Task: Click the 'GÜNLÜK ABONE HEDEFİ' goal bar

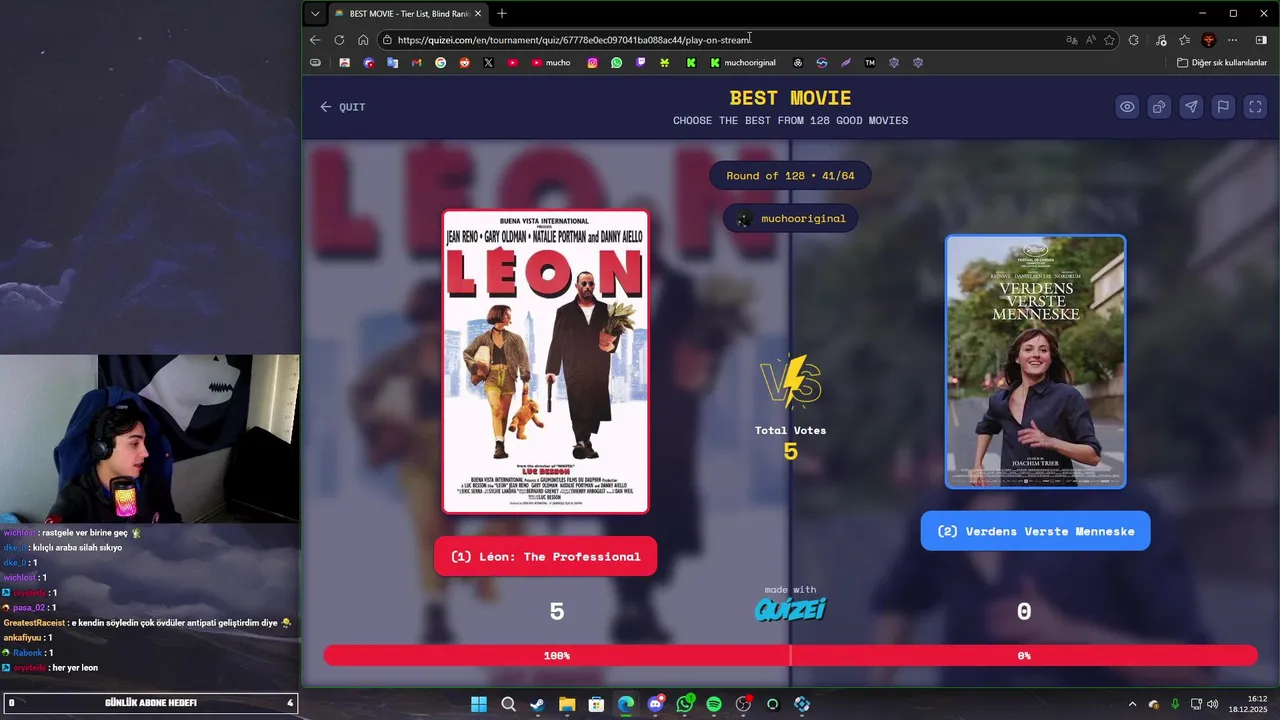Action: 150,703
